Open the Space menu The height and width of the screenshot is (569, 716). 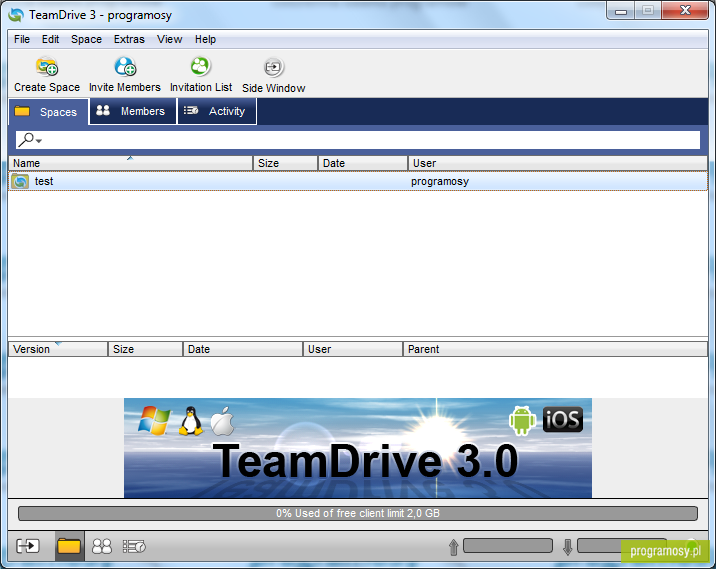(x=86, y=39)
